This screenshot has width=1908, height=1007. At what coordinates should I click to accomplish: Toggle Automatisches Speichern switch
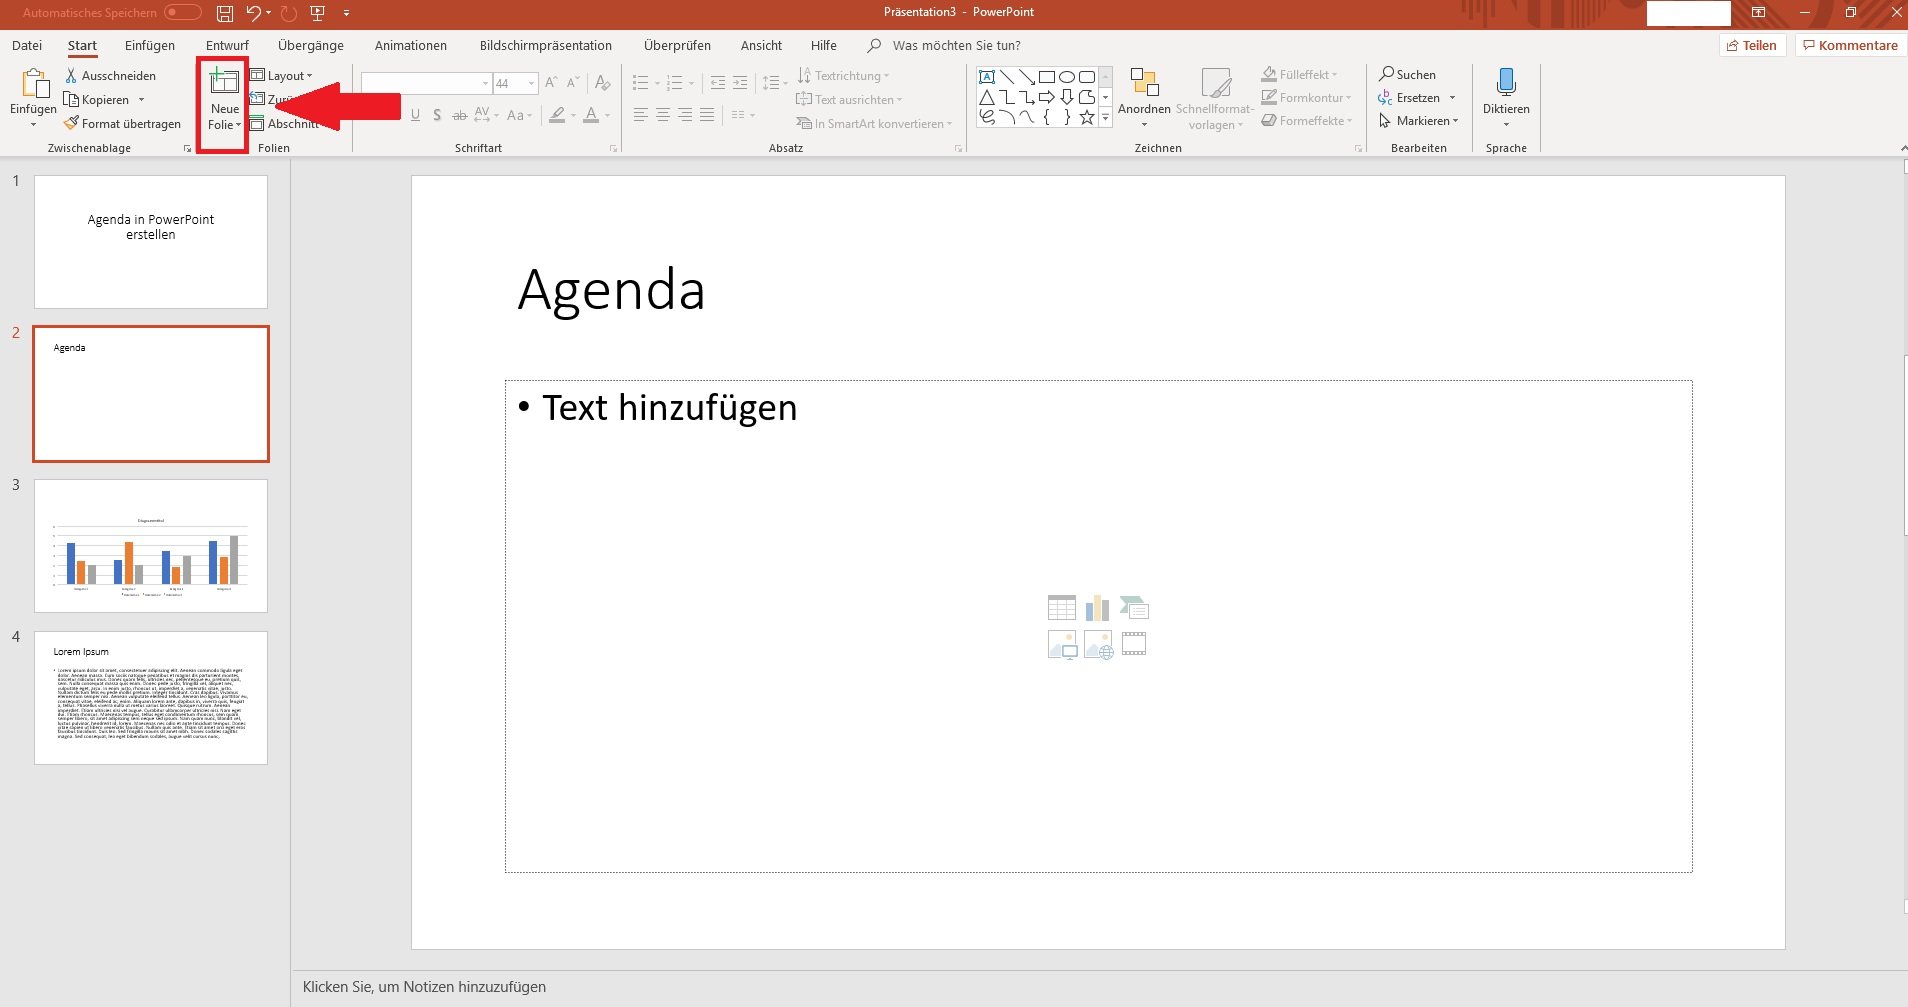(x=183, y=13)
